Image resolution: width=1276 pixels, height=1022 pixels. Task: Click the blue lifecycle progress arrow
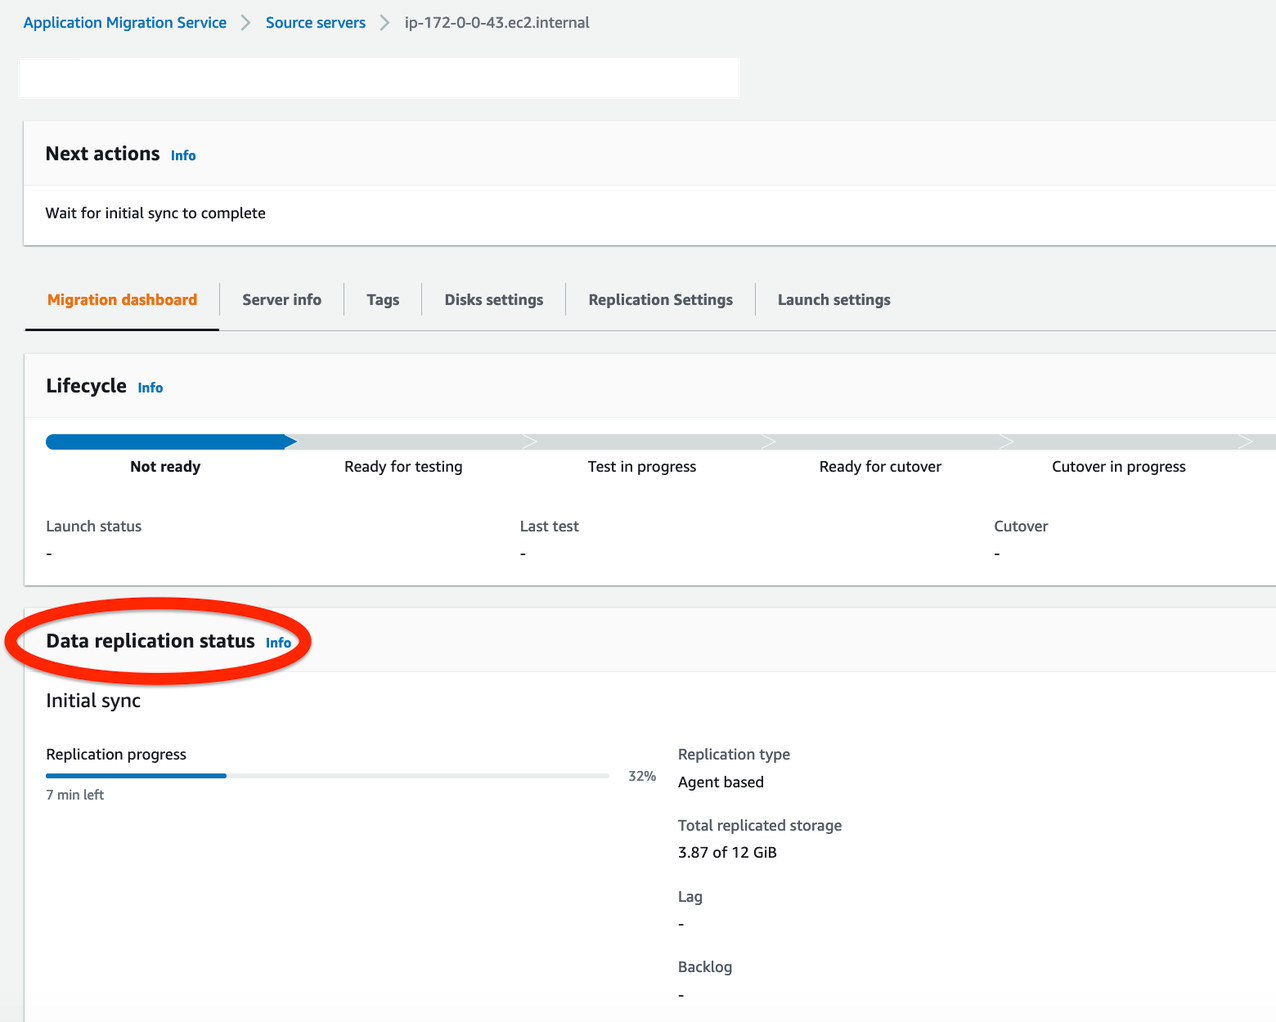(x=170, y=441)
